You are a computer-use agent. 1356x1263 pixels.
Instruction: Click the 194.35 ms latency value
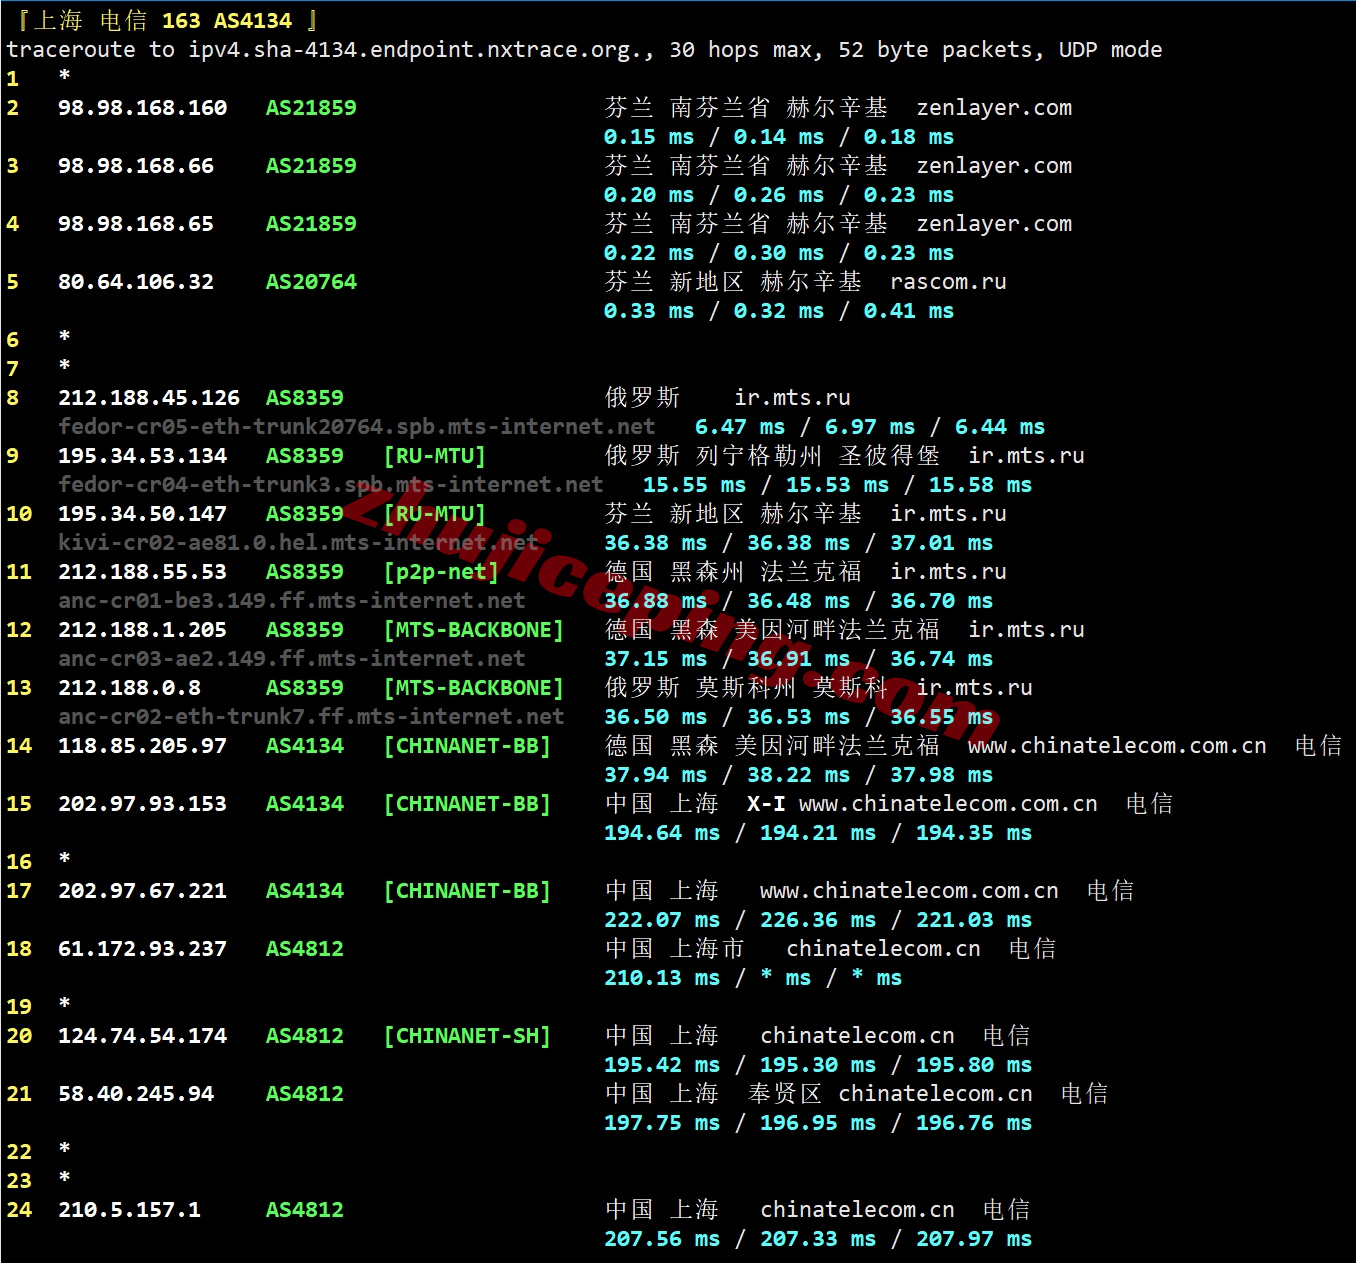coord(974,833)
